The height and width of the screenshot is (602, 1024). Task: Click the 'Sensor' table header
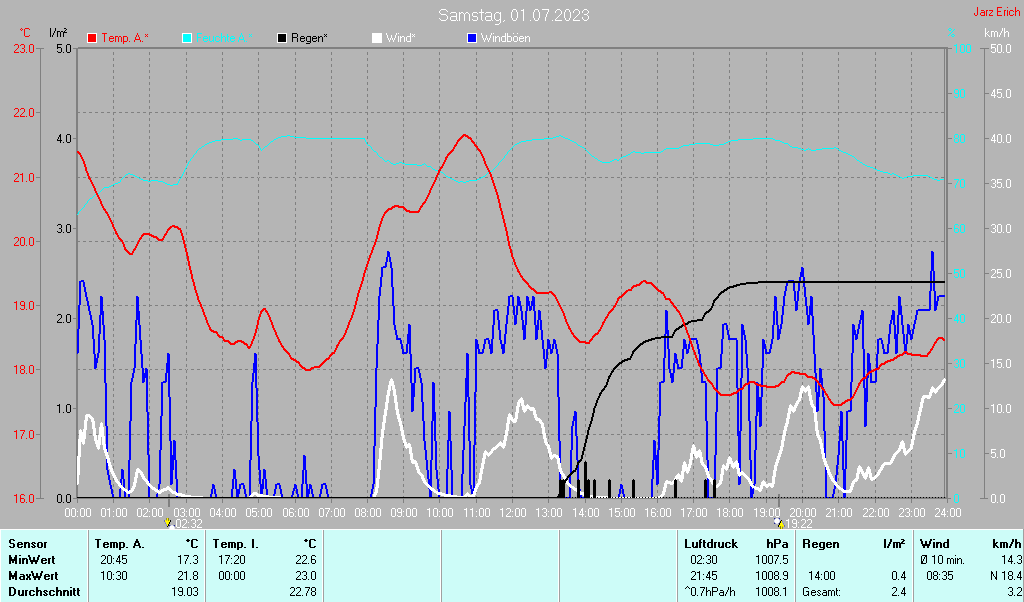[x=27, y=544]
